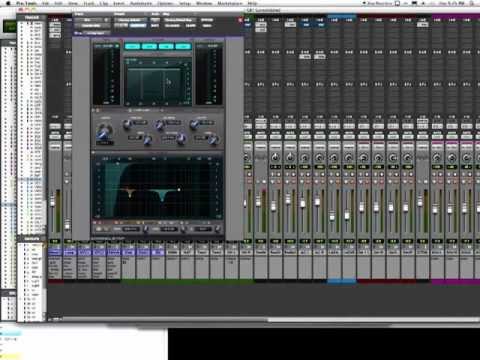Click the teal notch dip on EQ graph

click(x=162, y=196)
